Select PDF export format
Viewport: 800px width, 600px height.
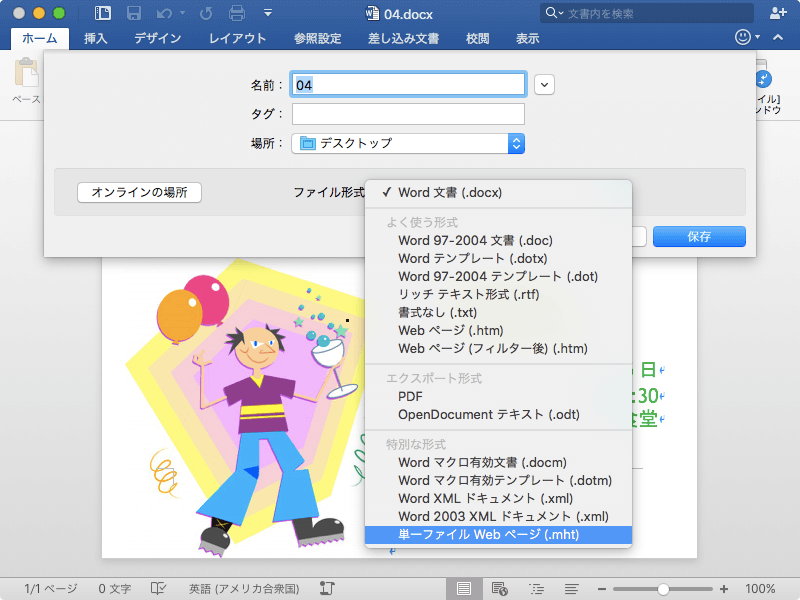pos(498,396)
